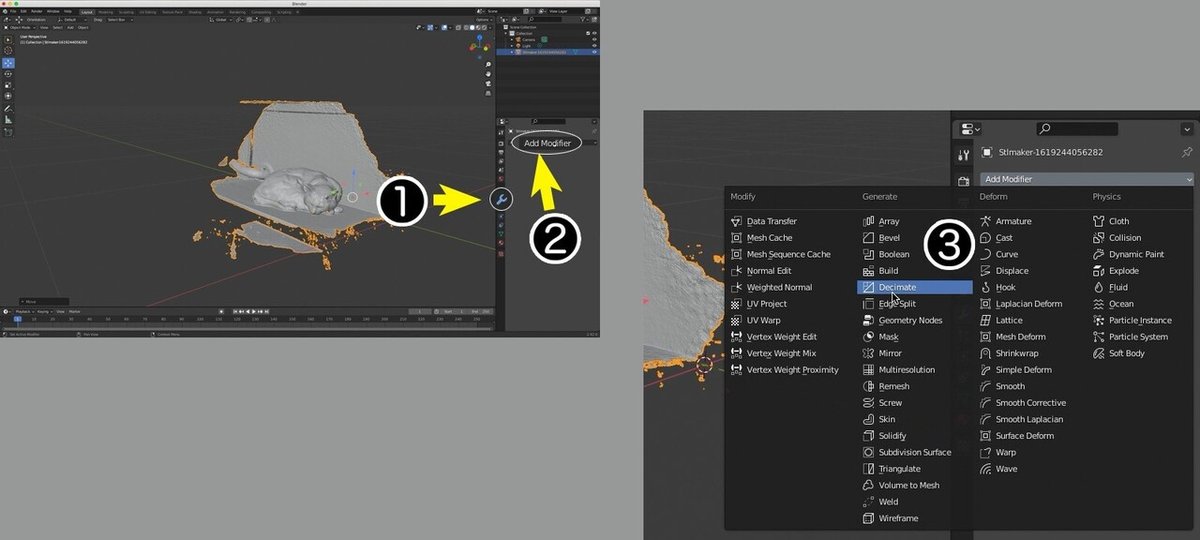Switch viewport shading to Rendered mode
1200x540 pixels.
484,27
